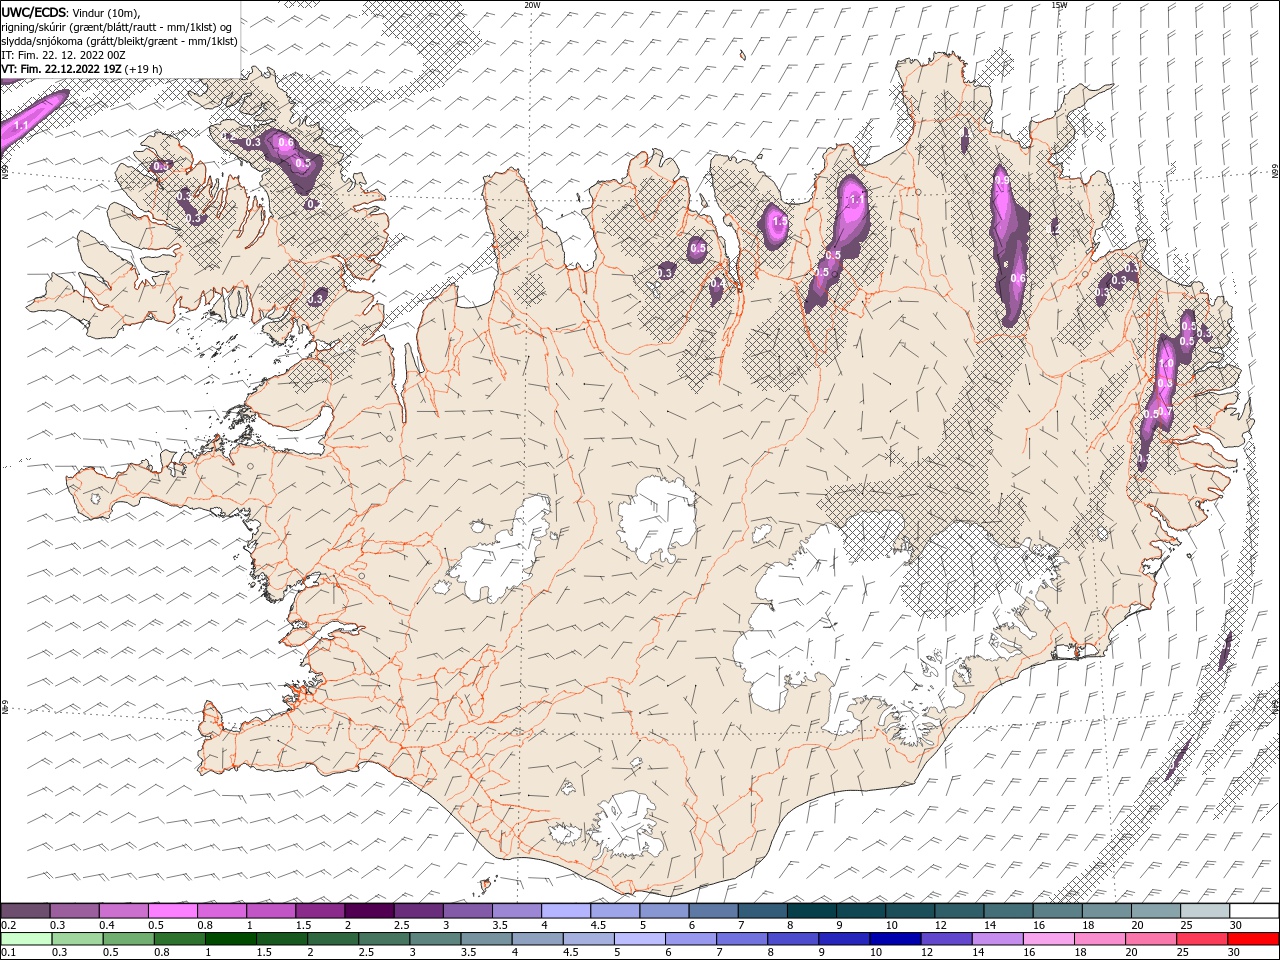Viewport: 1280px width, 960px height.
Task: Pick the crimson 25 swatch in the lower legend
Action: pyautogui.click(x=1202, y=938)
